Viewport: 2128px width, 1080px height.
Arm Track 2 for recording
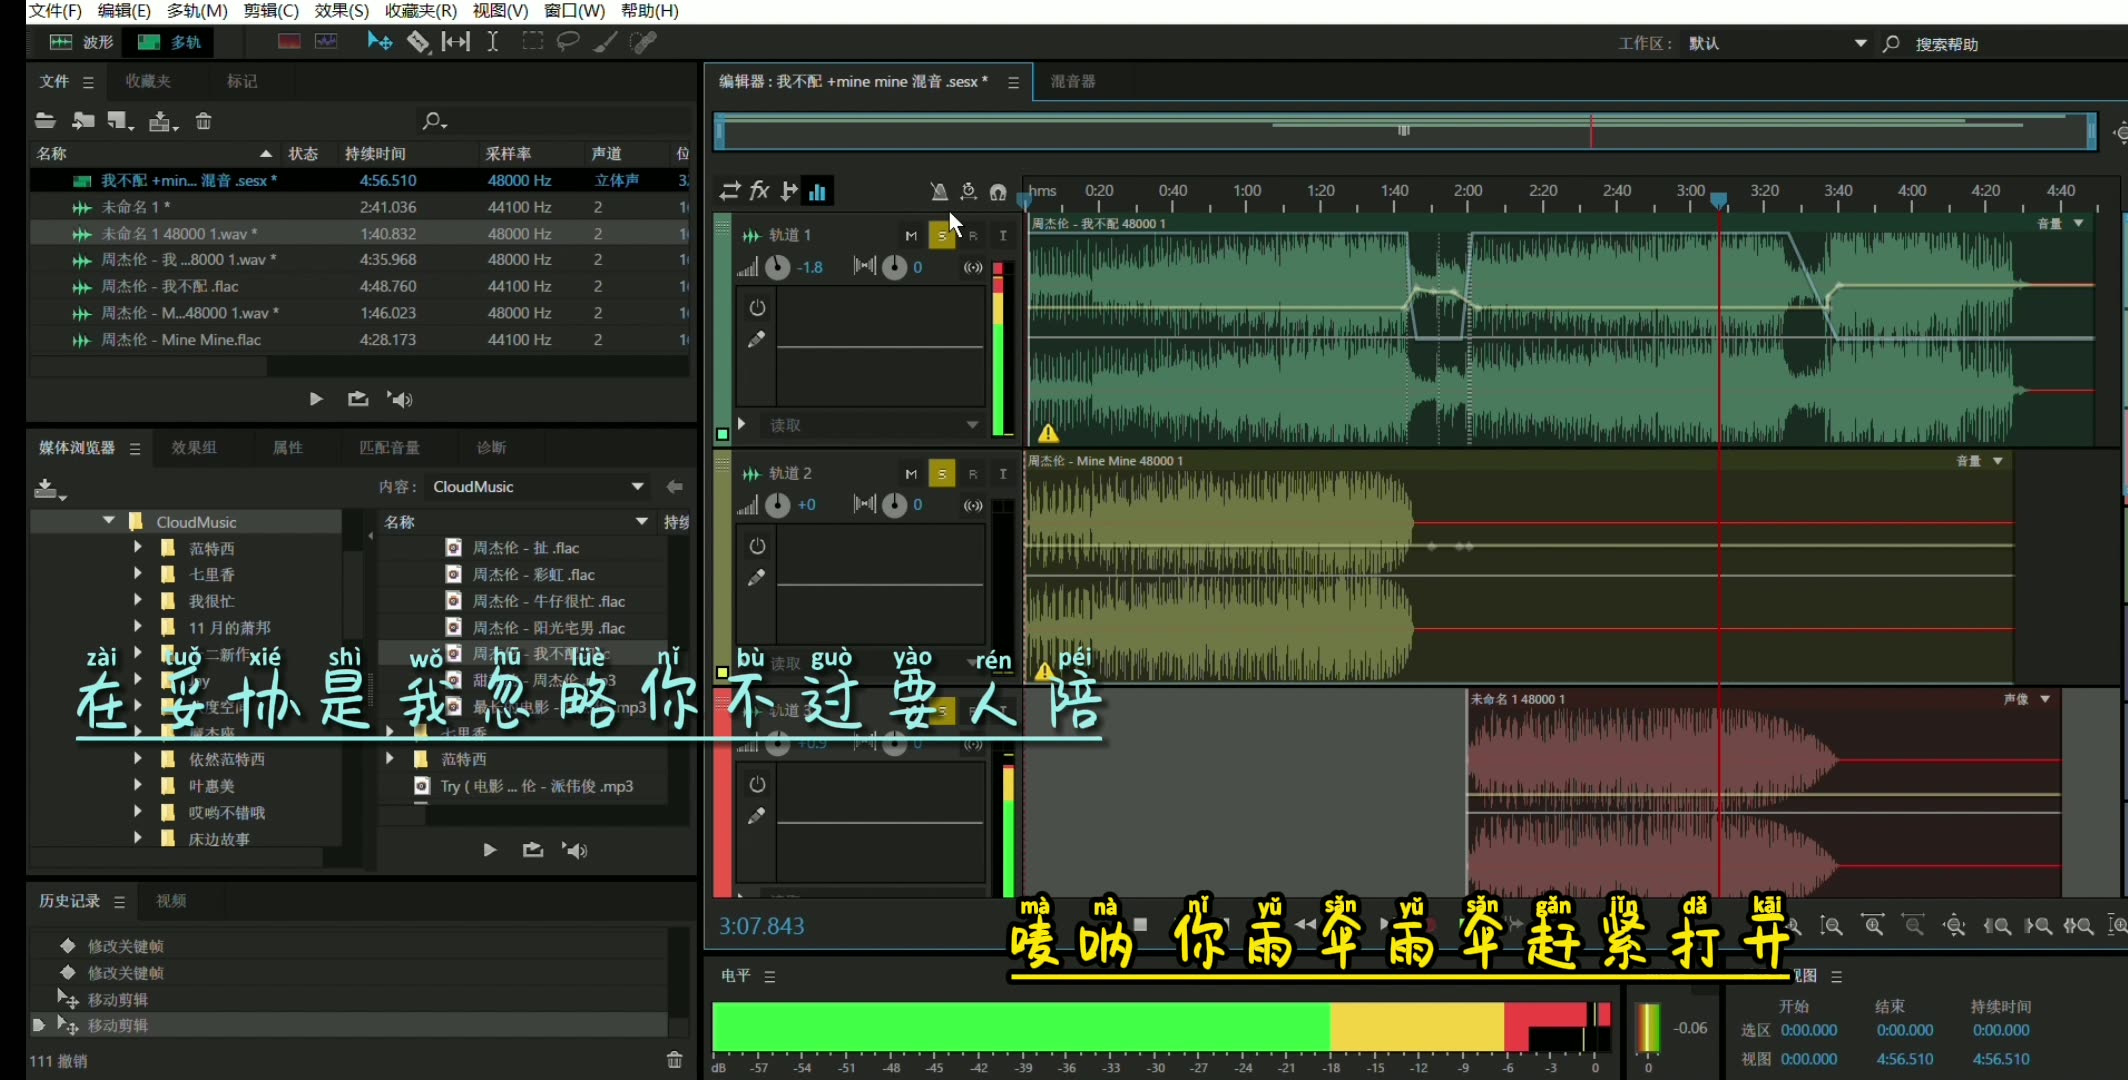pyautogui.click(x=973, y=474)
